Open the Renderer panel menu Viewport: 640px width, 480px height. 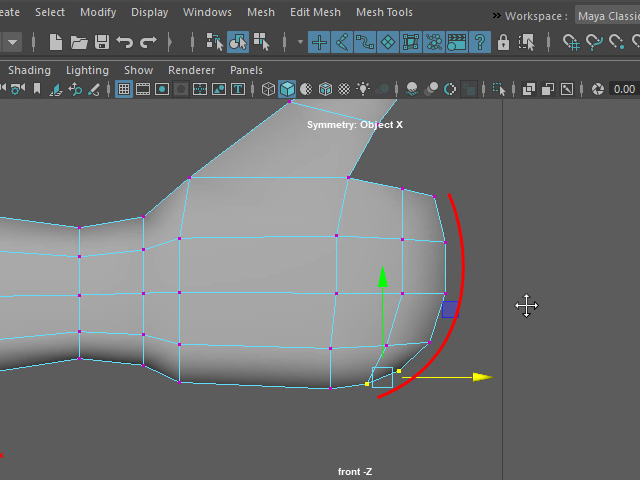(191, 70)
